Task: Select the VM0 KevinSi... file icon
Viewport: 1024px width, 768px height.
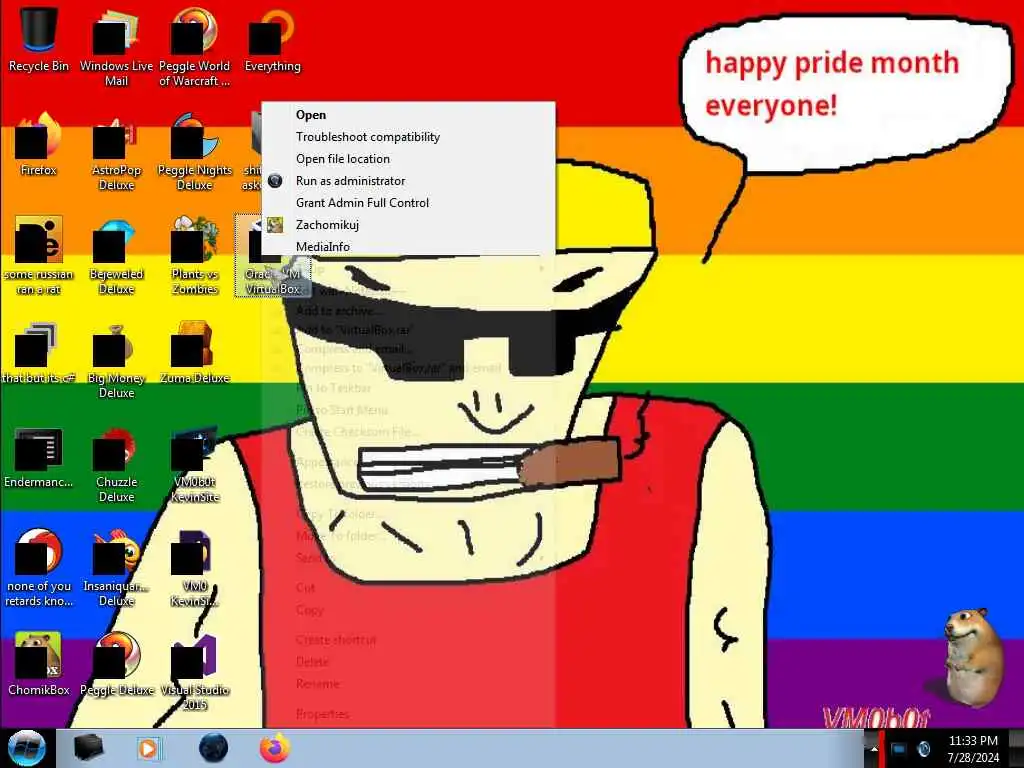Action: tap(195, 568)
